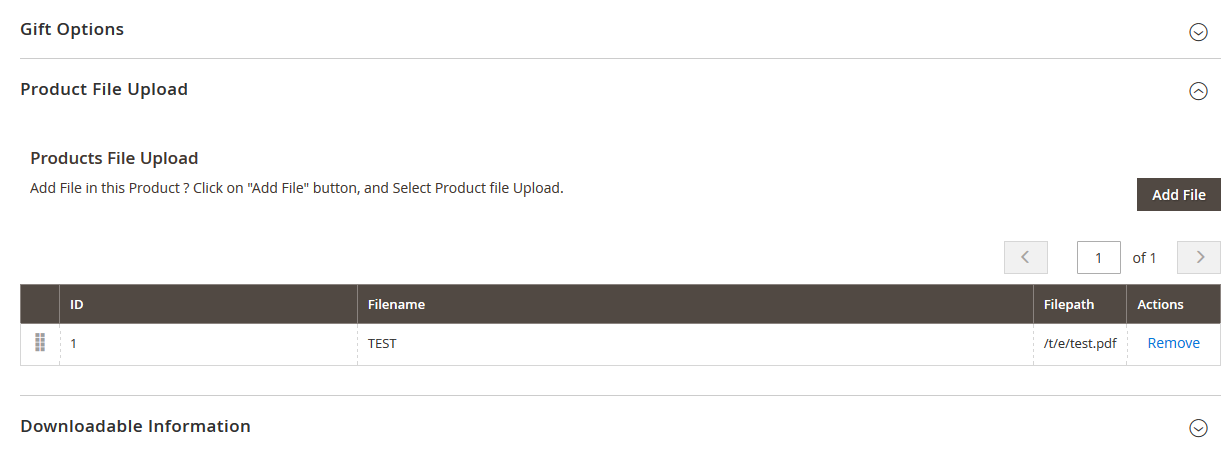Collapse Product File Upload chevron icon

point(1198,91)
